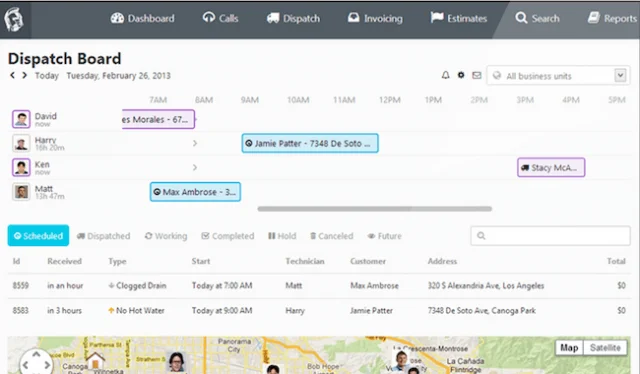Open Stacy McA job block for Ken
Image resolution: width=640 pixels, height=374 pixels.
(551, 167)
